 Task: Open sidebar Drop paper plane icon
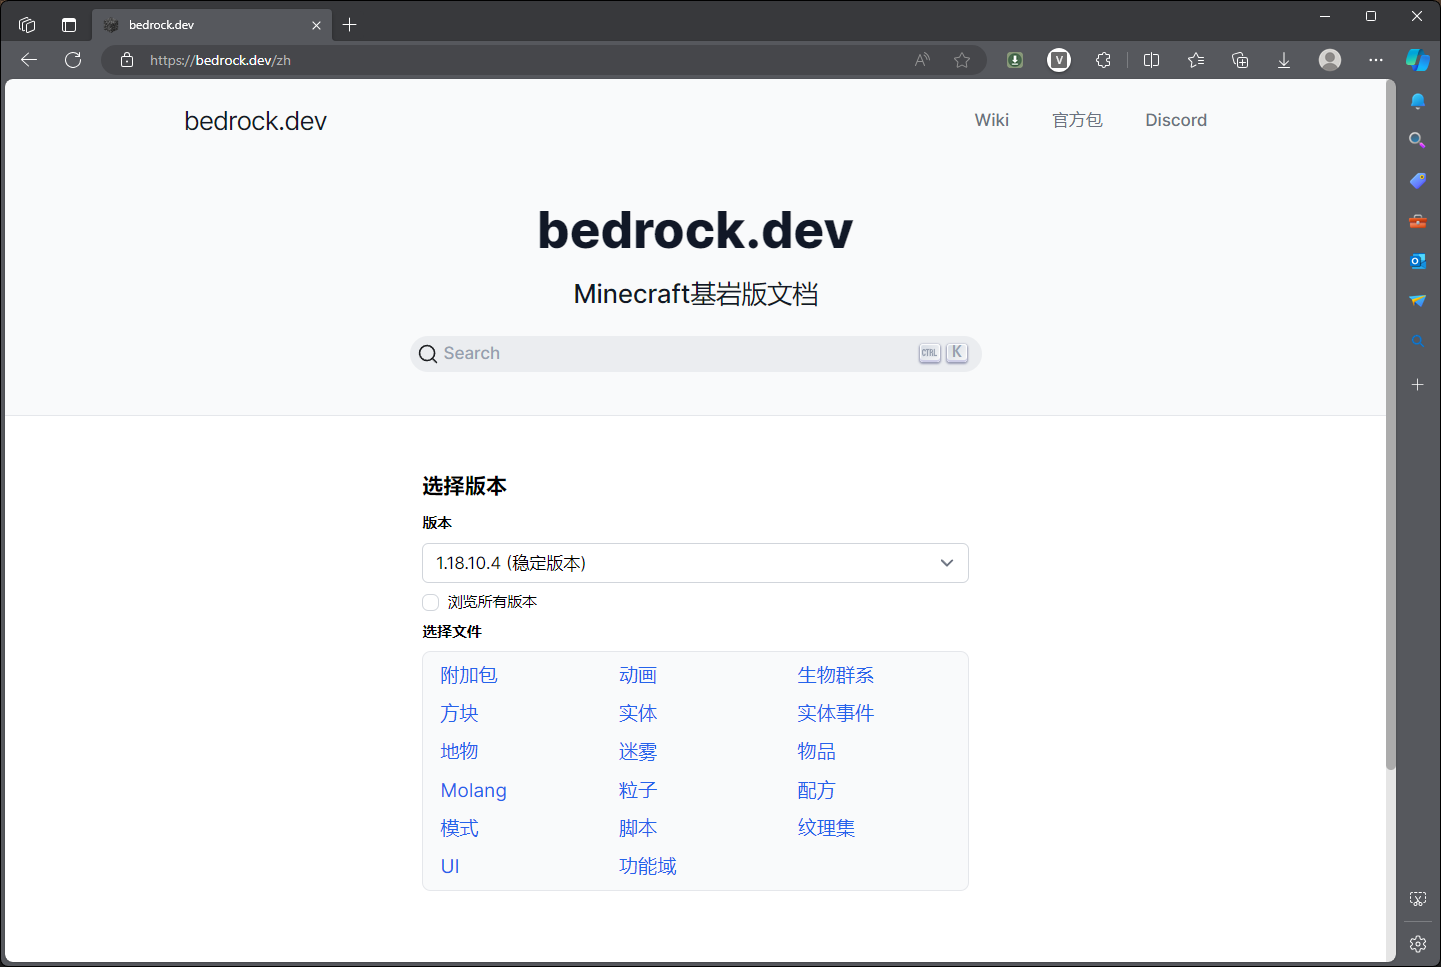[1418, 301]
